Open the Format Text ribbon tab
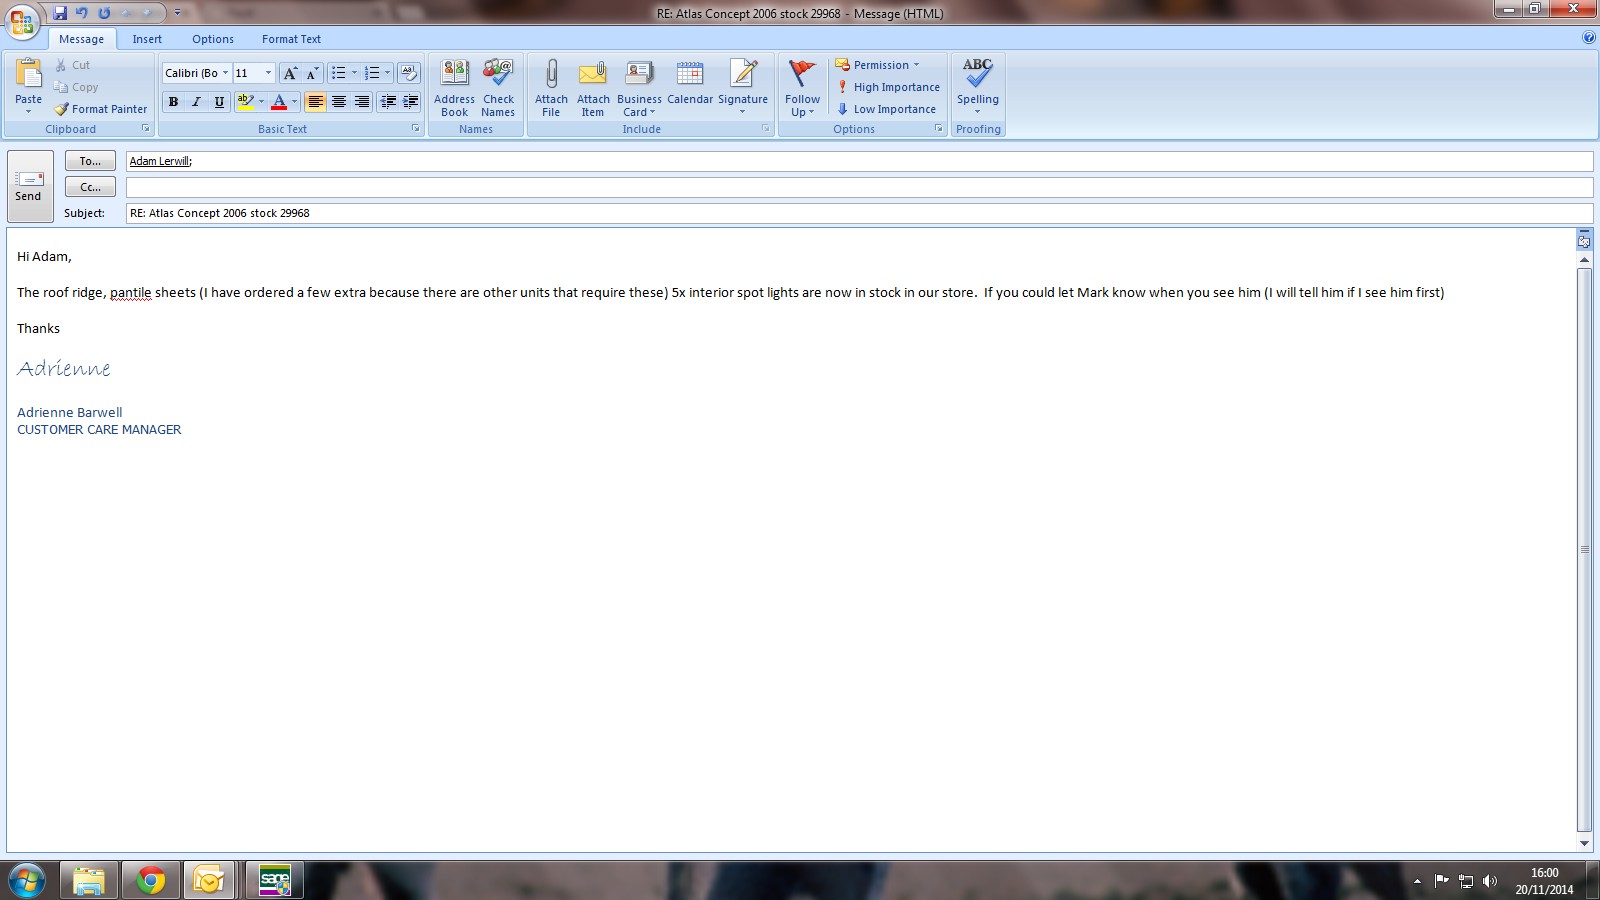 [291, 39]
